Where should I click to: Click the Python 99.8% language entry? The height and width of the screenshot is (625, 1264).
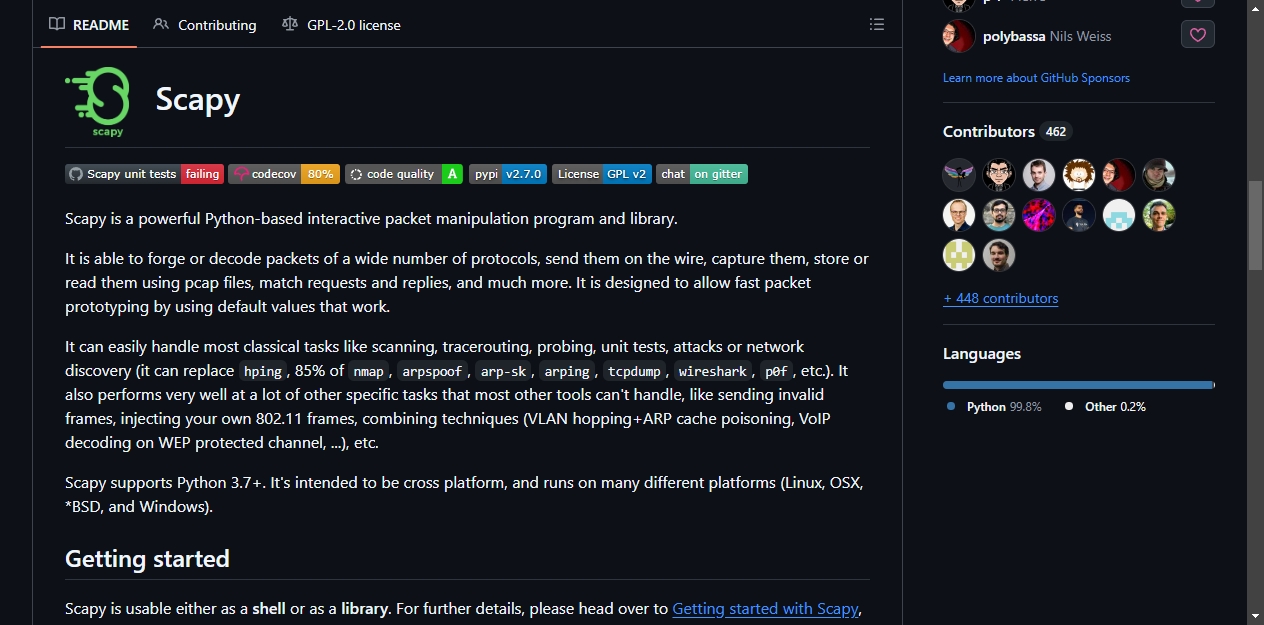tap(994, 407)
